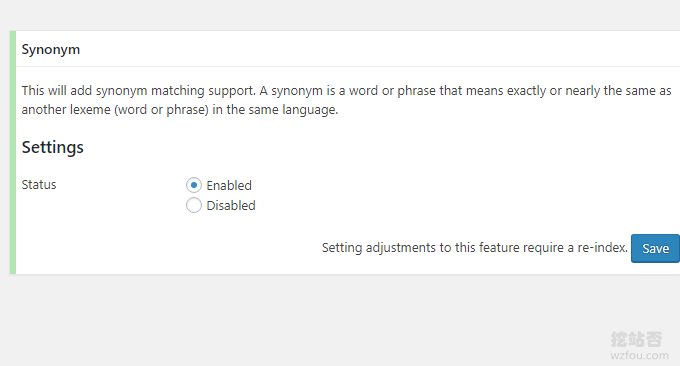Image resolution: width=680 pixels, height=366 pixels.
Task: Click the Synonym feature title
Action: point(51,49)
